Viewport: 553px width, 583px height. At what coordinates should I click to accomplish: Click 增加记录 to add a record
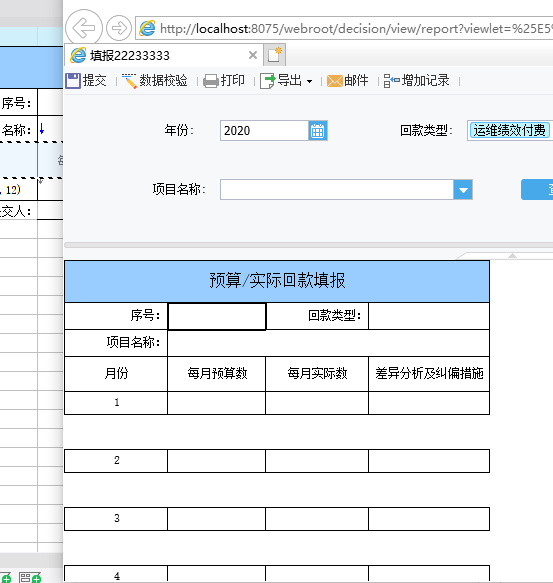(x=417, y=80)
